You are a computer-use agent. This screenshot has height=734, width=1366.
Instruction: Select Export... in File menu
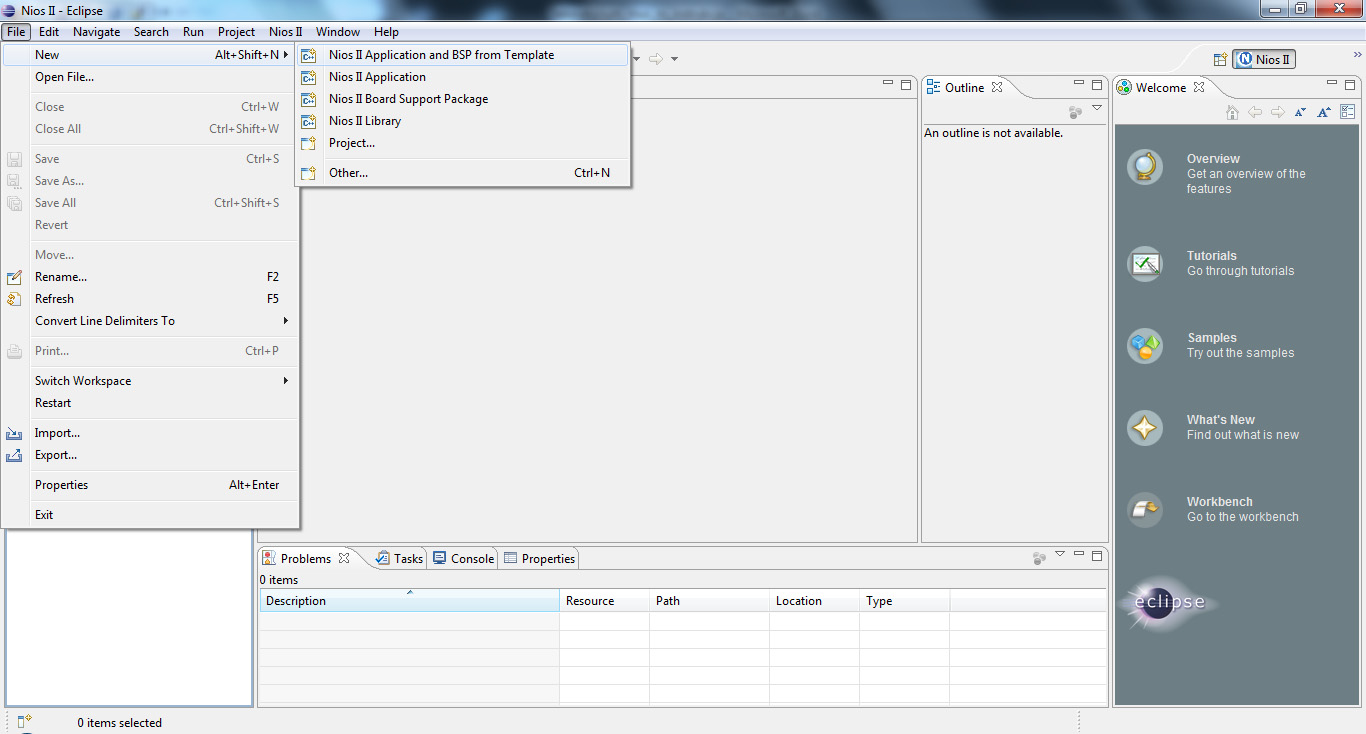[x=151, y=455]
